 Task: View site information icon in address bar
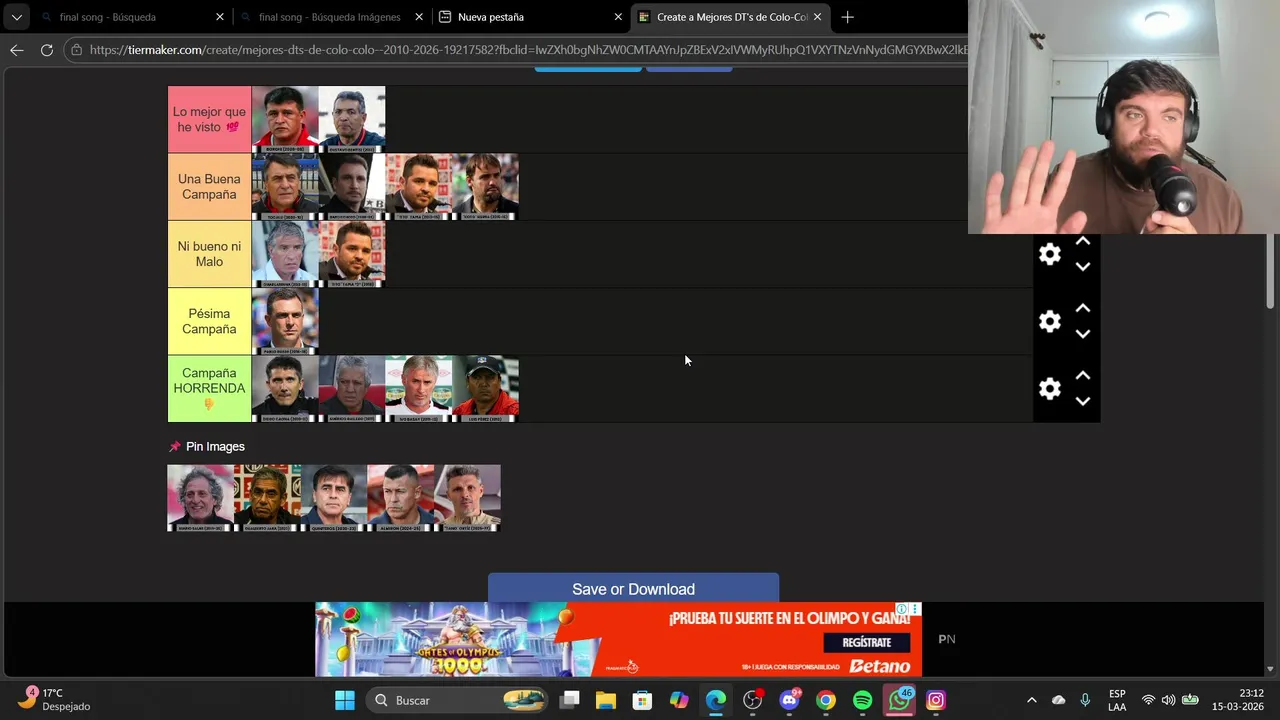(x=77, y=49)
